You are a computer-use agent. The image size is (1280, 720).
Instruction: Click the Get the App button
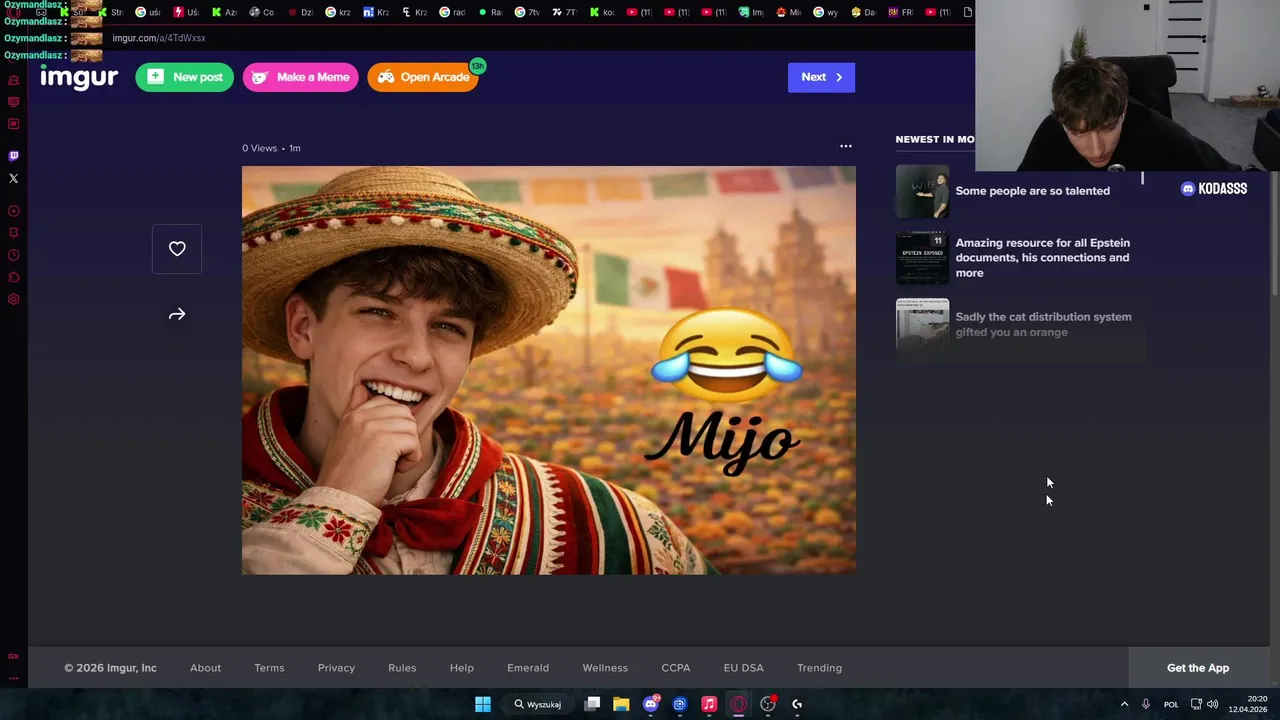(x=1198, y=668)
